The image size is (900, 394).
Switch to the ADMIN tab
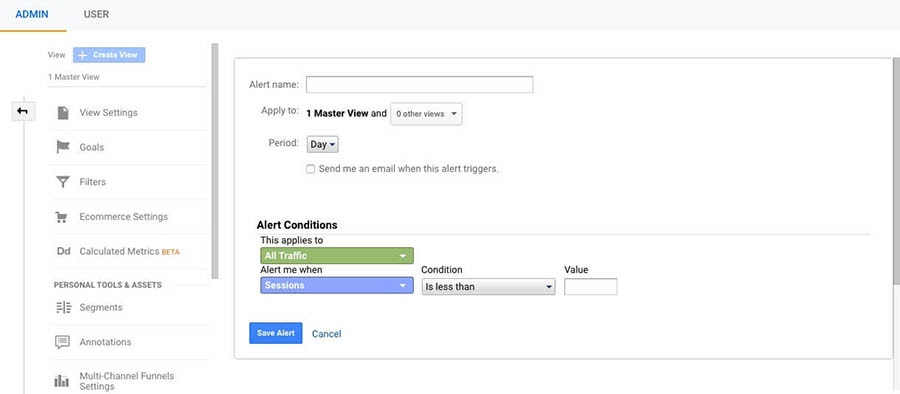click(32, 14)
